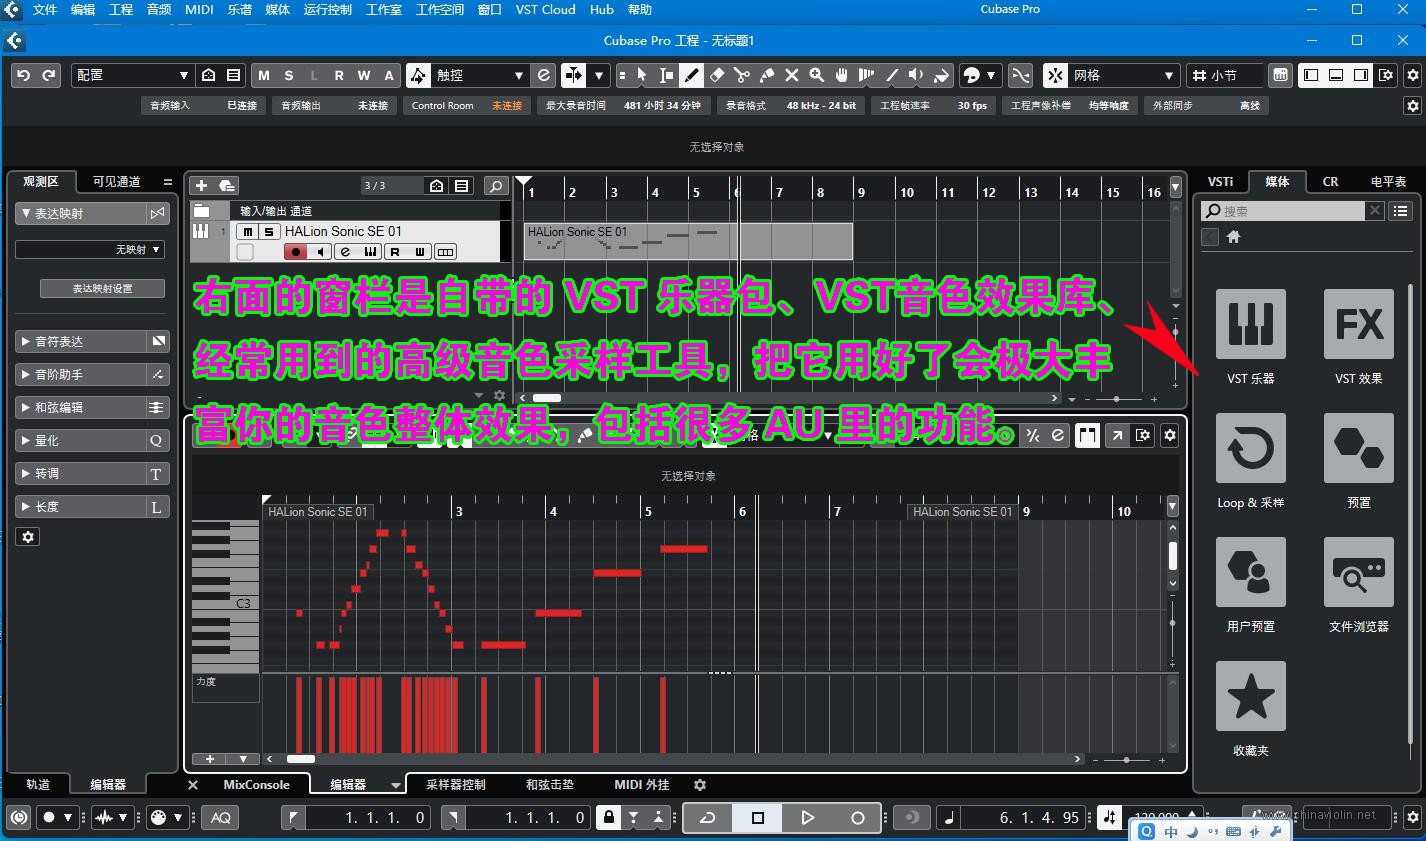Toggle global mute M state button
This screenshot has width=1426, height=841.
264,75
